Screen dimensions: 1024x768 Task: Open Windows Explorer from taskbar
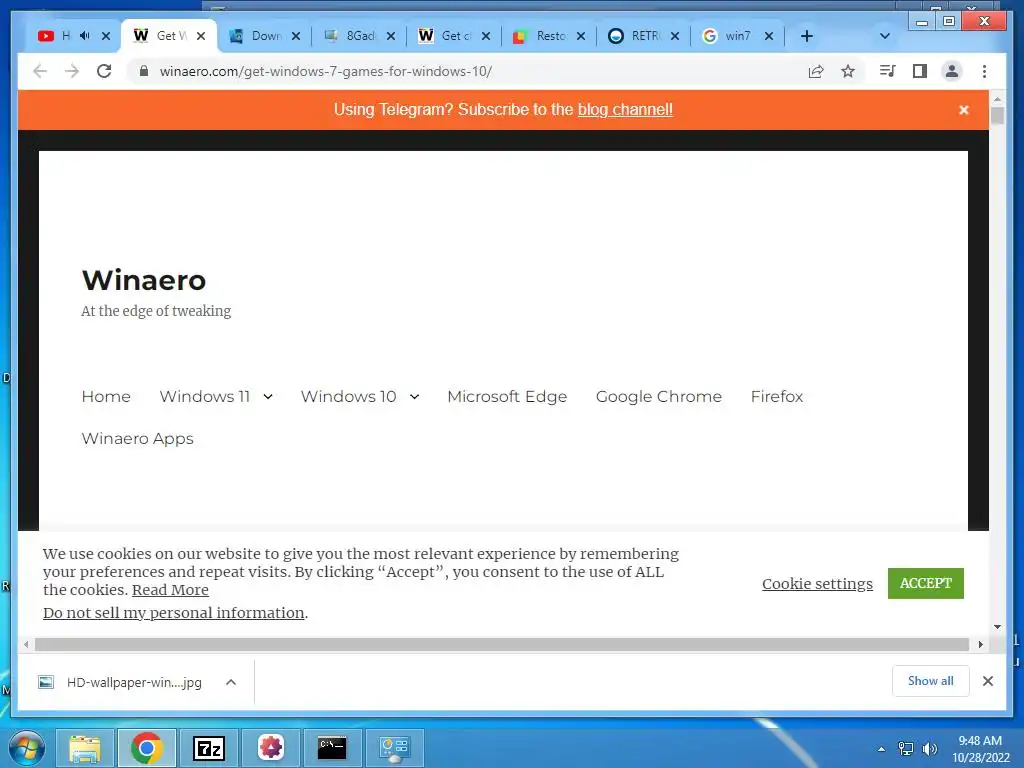(85, 748)
